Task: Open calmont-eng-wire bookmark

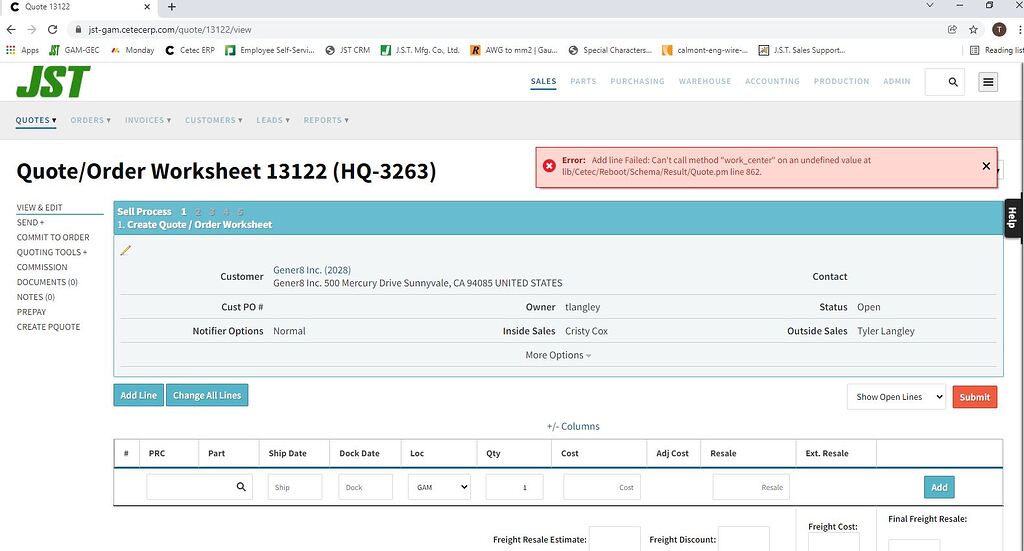Action: (705, 50)
